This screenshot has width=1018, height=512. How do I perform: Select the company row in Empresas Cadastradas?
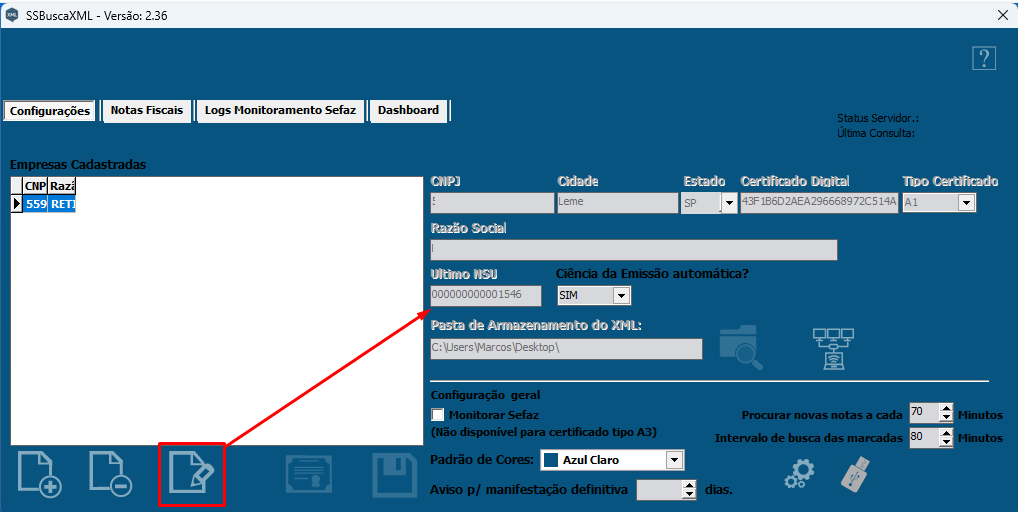click(50, 204)
